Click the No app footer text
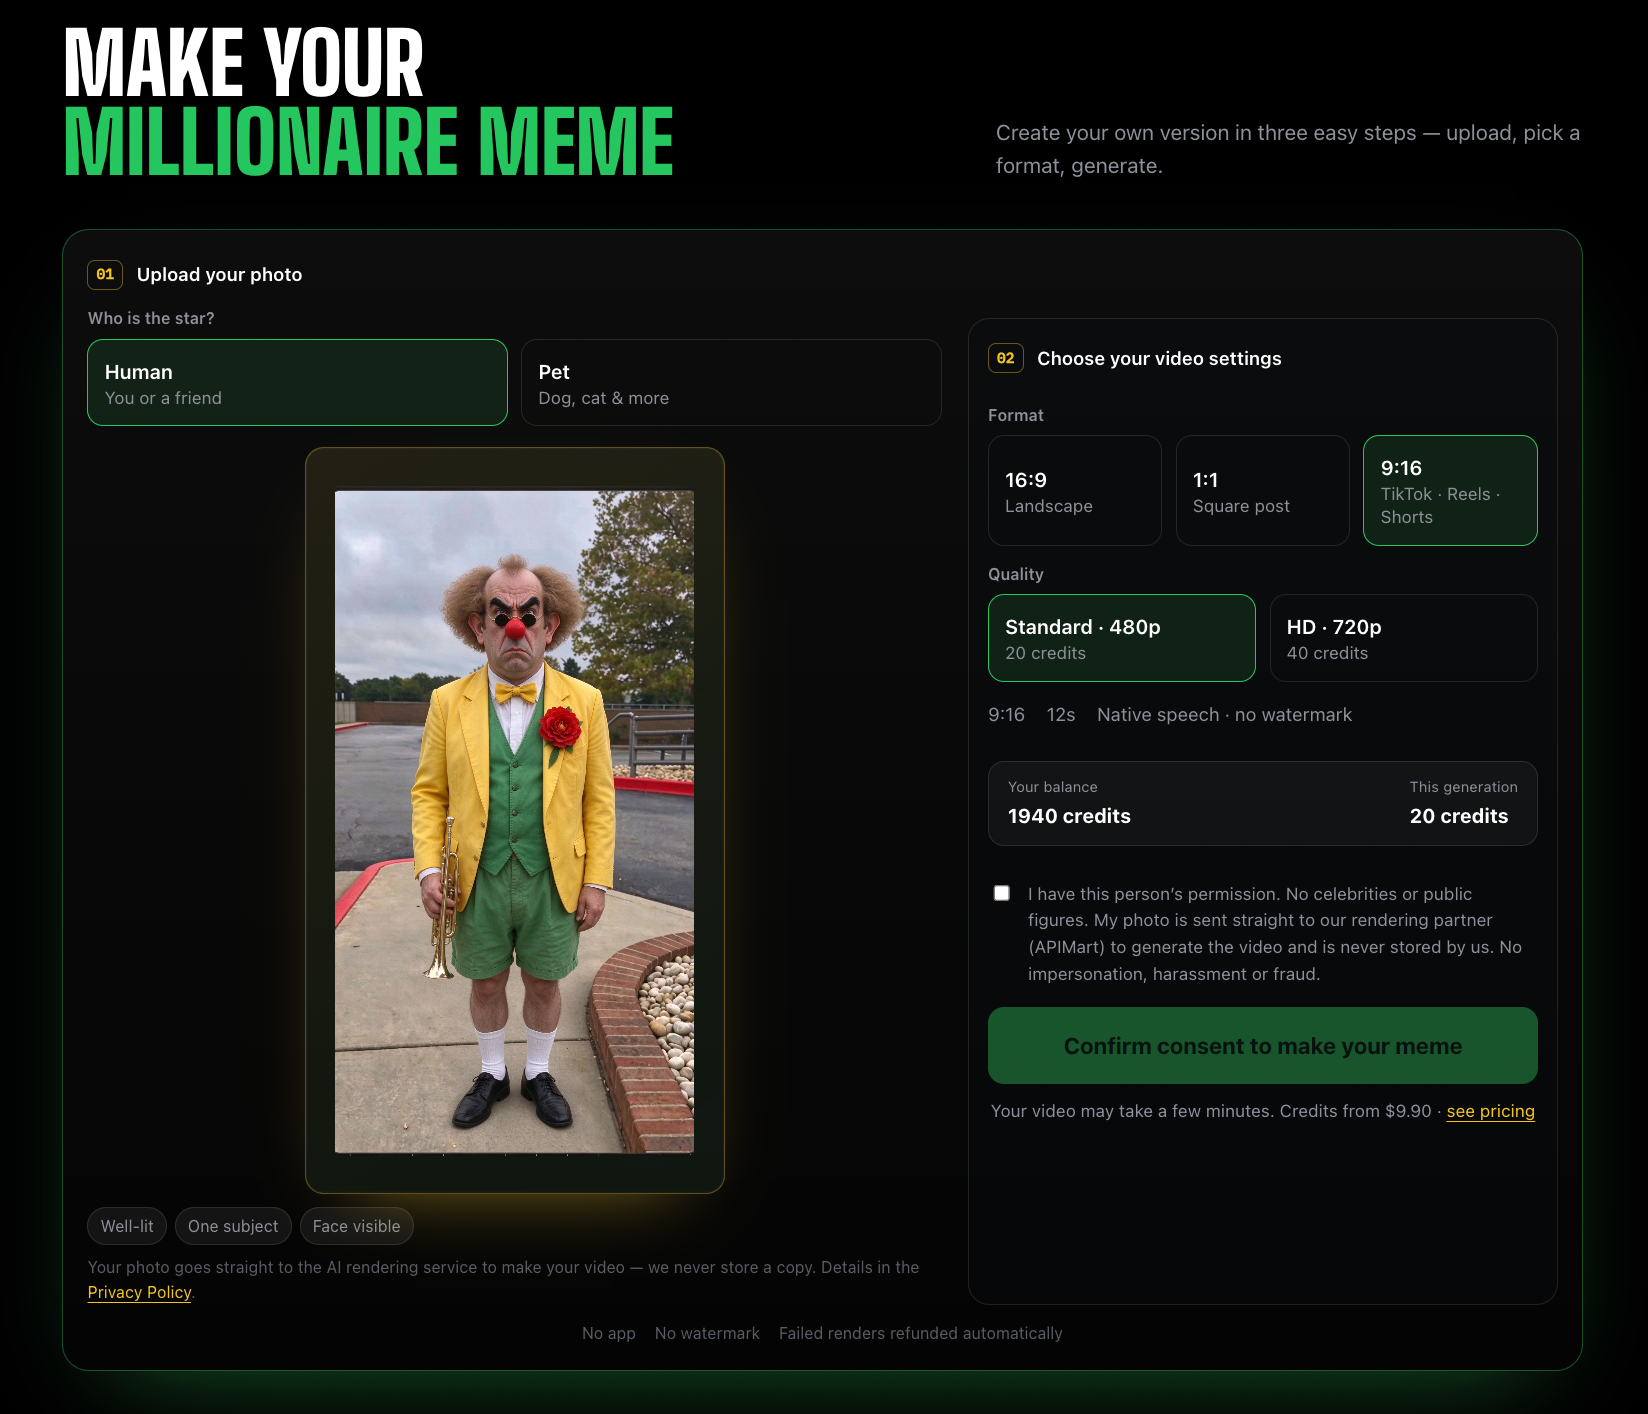This screenshot has width=1648, height=1414. tap(609, 1333)
